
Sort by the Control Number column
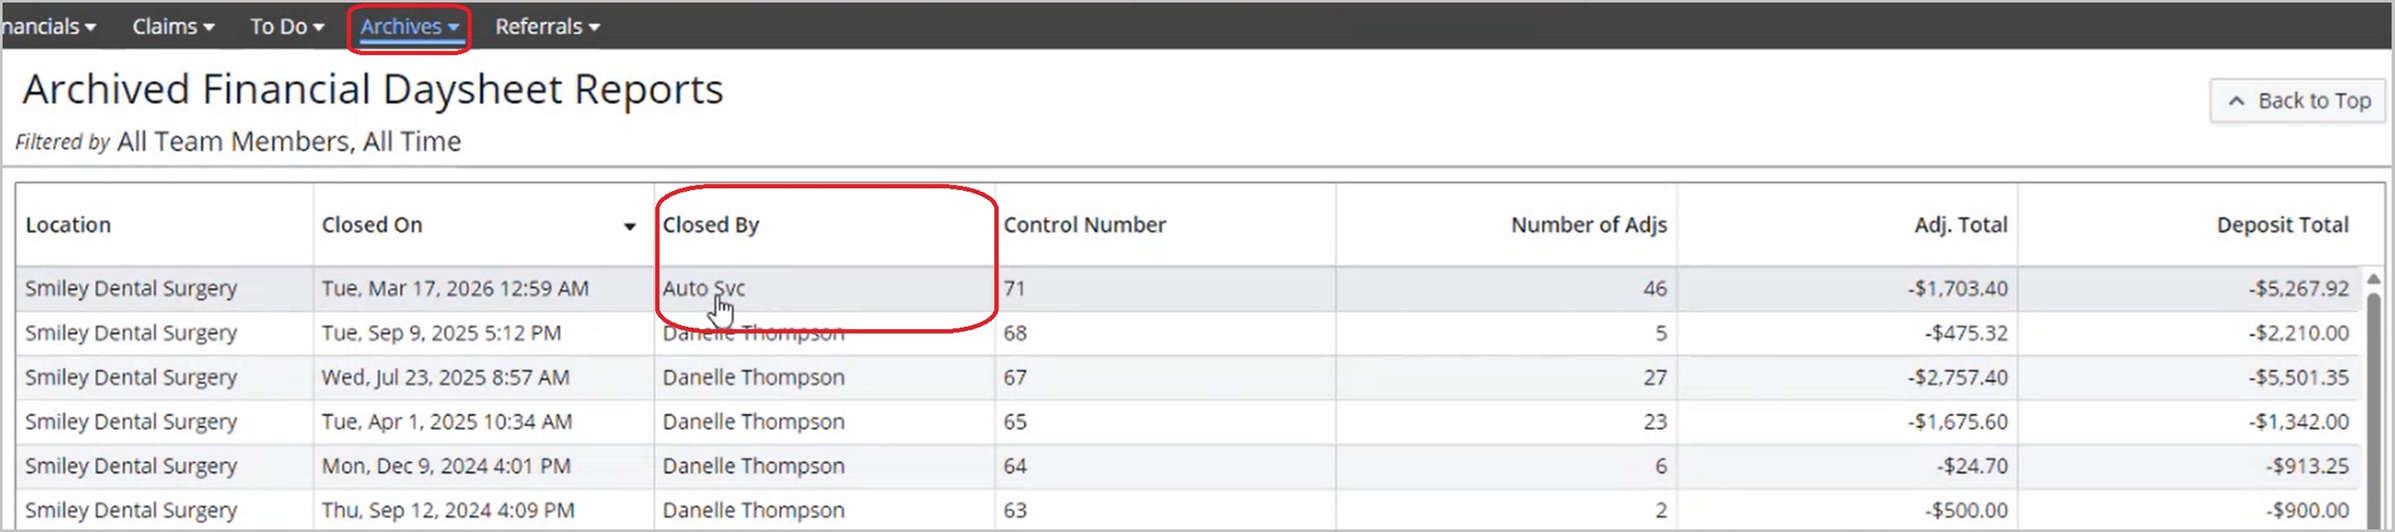[x=1084, y=225]
